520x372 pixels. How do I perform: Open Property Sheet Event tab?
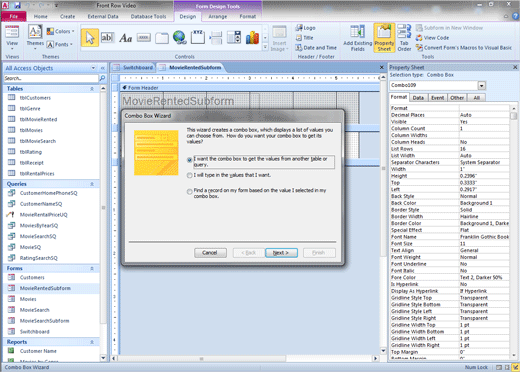tap(437, 98)
